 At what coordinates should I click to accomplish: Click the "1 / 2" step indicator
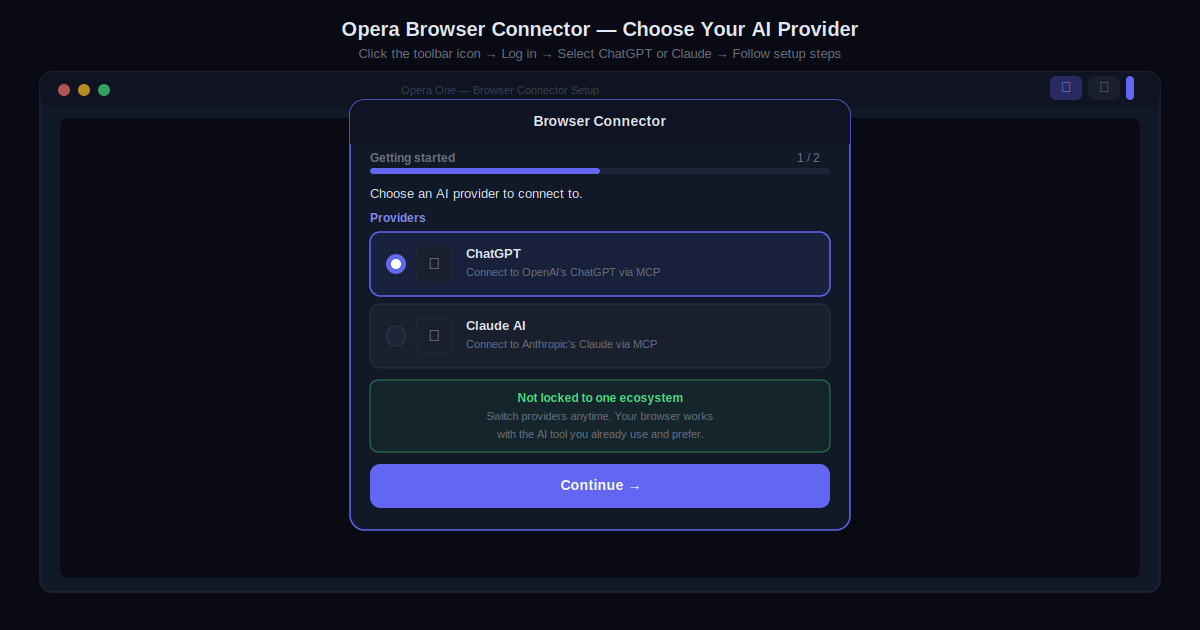pyautogui.click(x=808, y=158)
